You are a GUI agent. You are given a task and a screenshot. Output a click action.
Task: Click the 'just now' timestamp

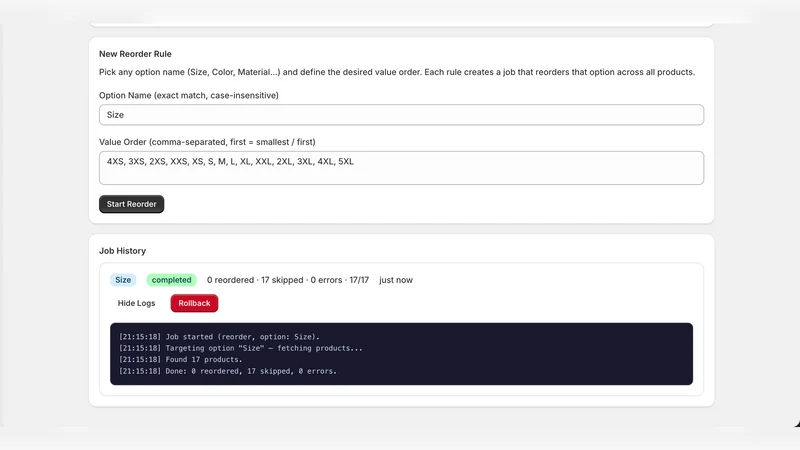point(396,280)
